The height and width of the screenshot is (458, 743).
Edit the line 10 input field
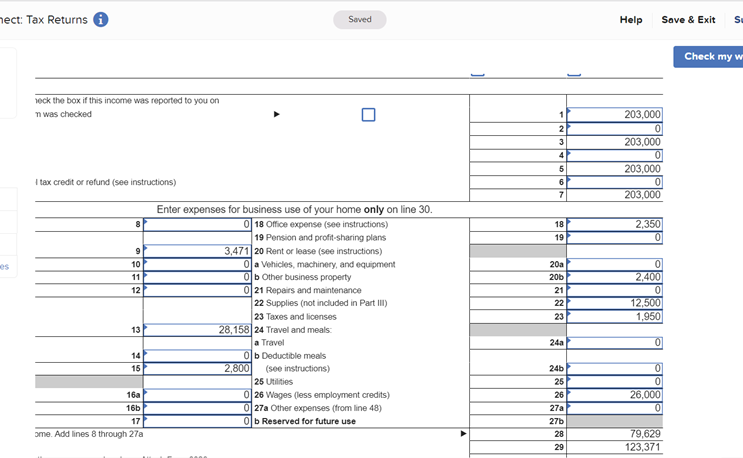197,264
